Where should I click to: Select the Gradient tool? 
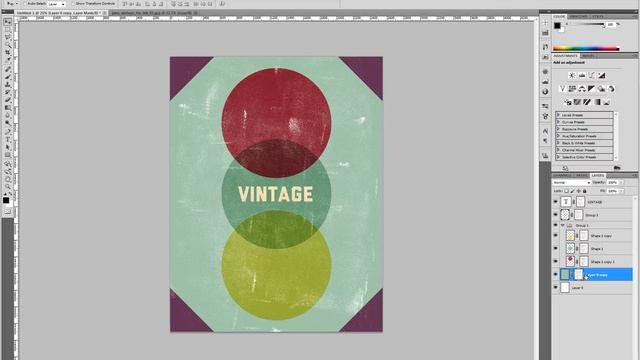coord(7,108)
